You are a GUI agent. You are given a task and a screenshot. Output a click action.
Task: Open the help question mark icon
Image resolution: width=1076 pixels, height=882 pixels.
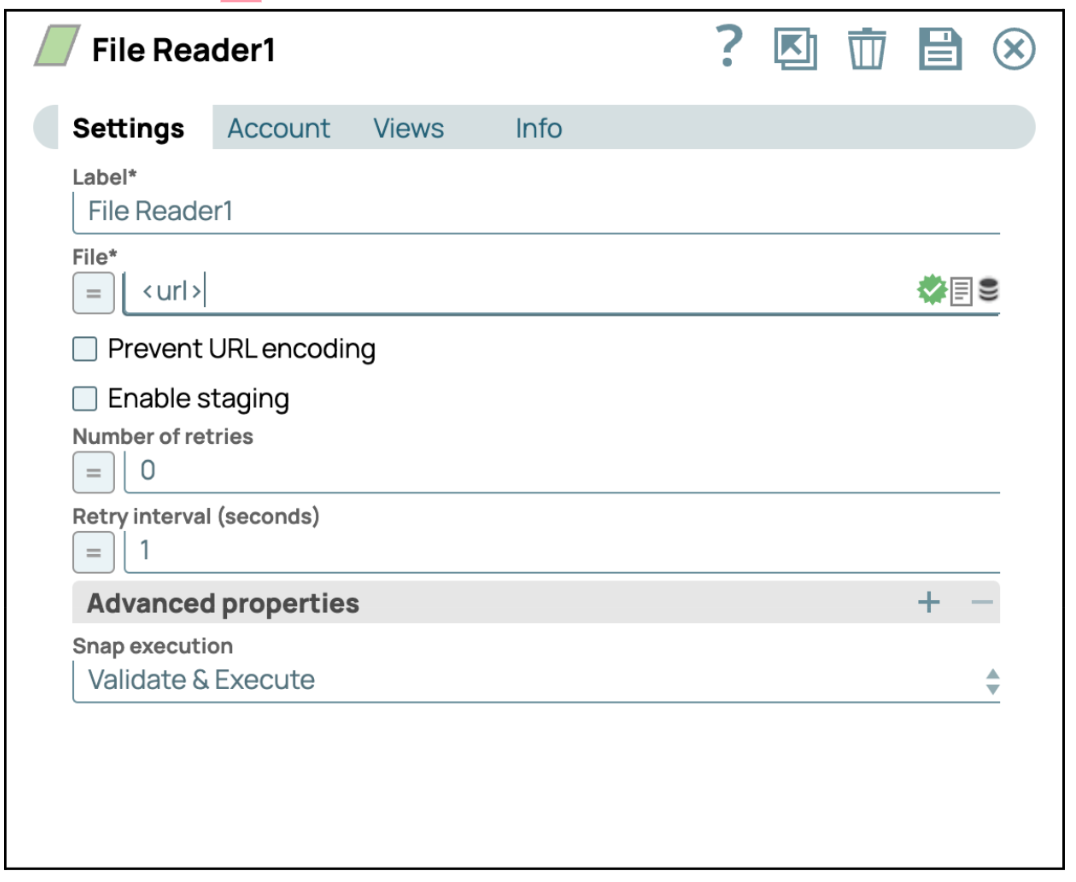pos(730,48)
